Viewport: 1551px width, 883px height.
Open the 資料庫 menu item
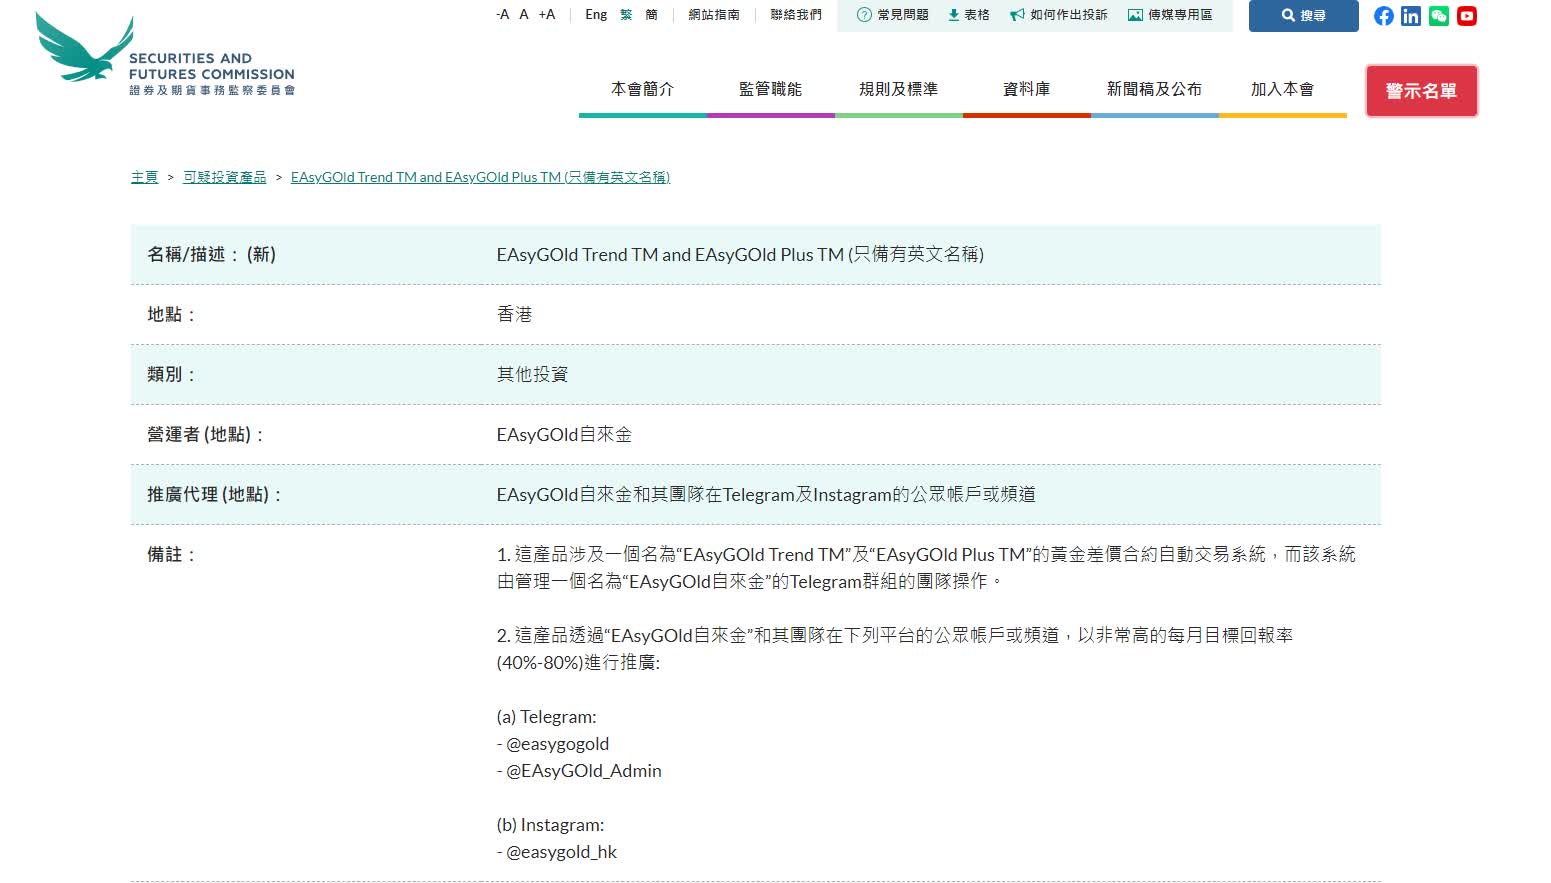coord(1026,89)
